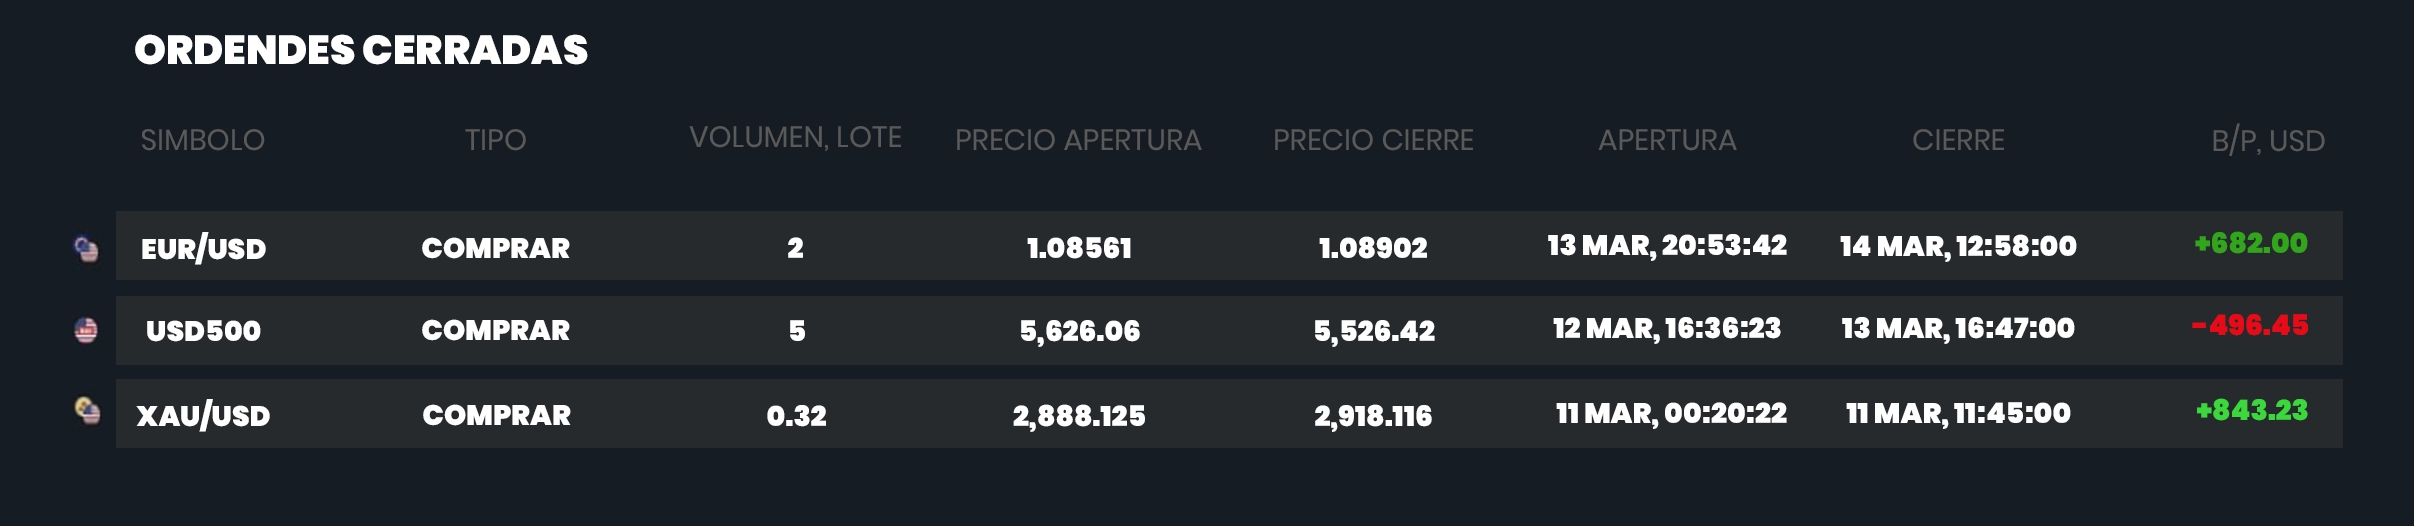The width and height of the screenshot is (2414, 526).
Task: Click closing price 1.08902 in EUR/USD row
Action: tap(1373, 248)
